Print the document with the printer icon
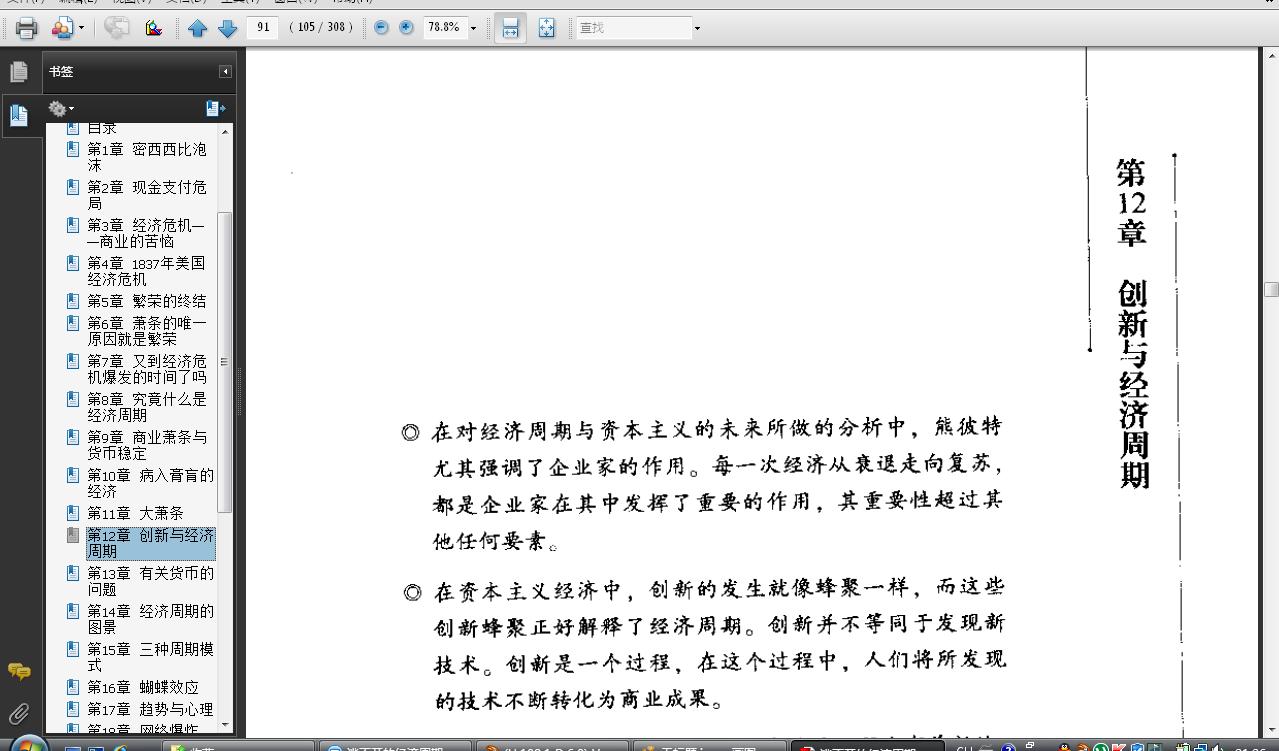This screenshot has height=751, width=1279. point(26,28)
